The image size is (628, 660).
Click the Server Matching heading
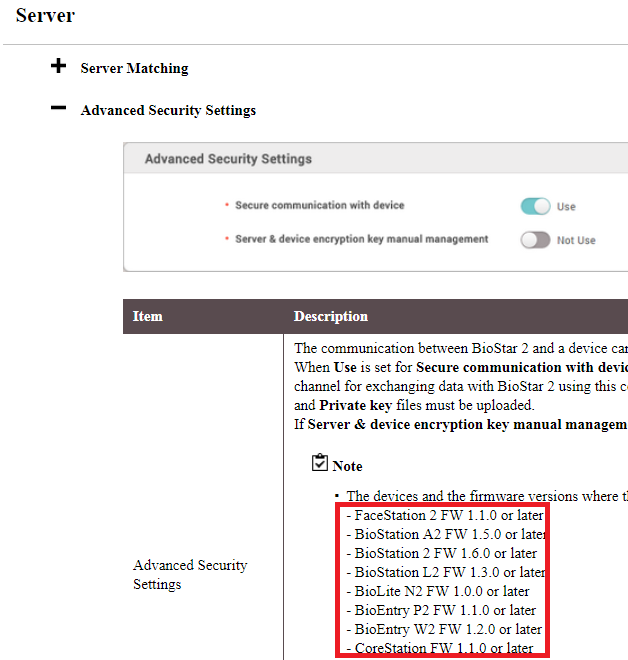pos(134,68)
